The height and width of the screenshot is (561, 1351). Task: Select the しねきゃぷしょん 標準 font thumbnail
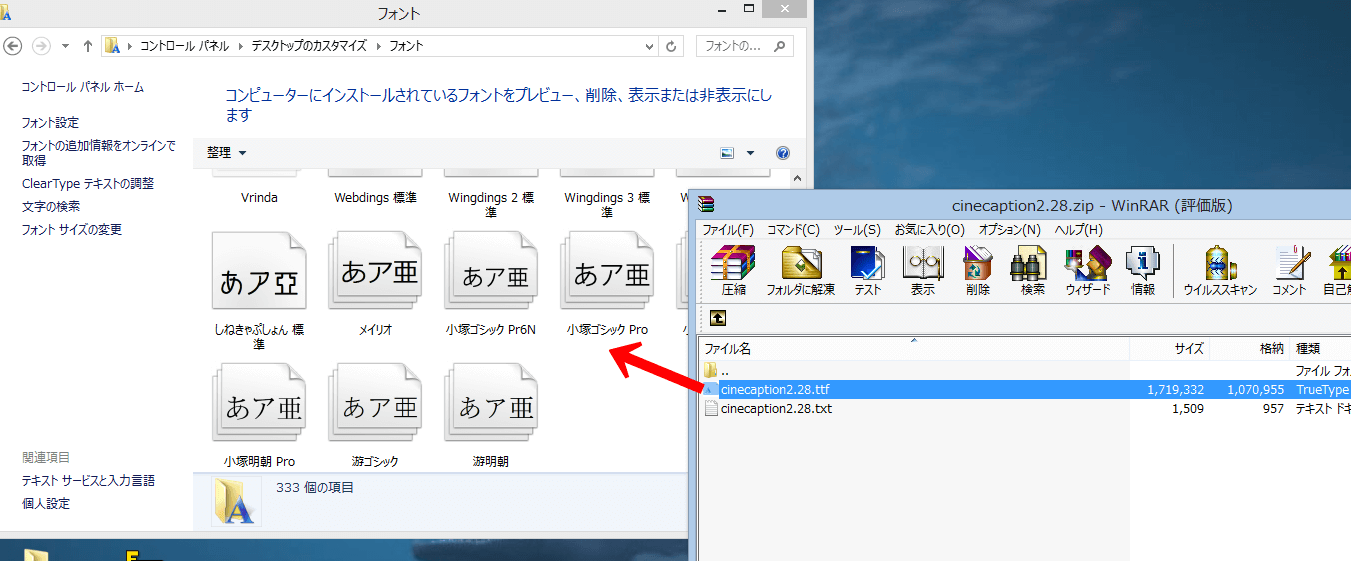click(x=259, y=272)
